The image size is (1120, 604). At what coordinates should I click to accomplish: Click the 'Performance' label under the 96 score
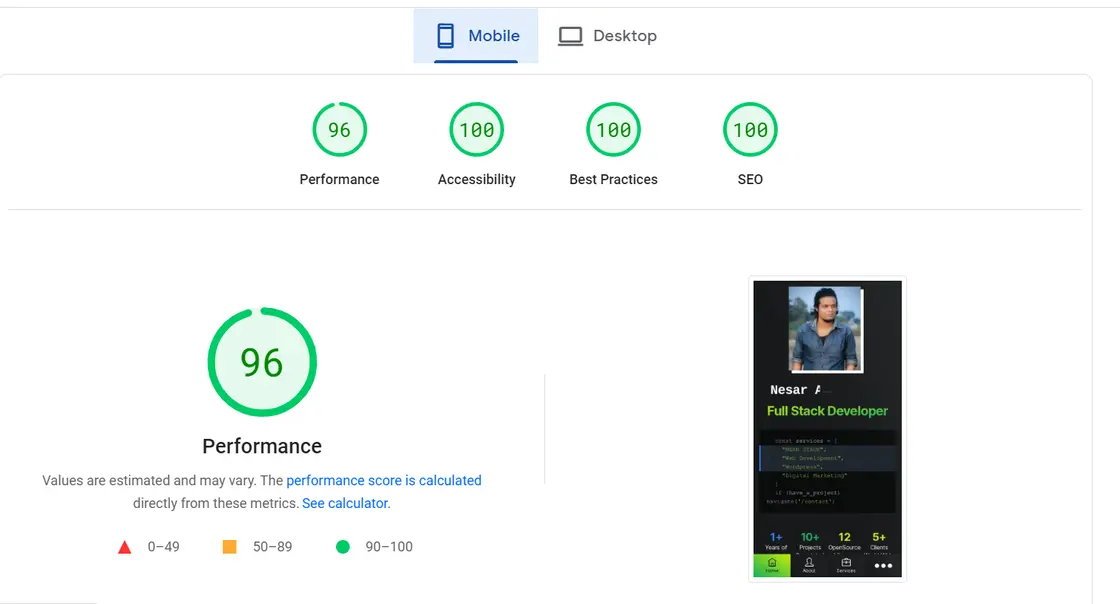click(x=339, y=179)
